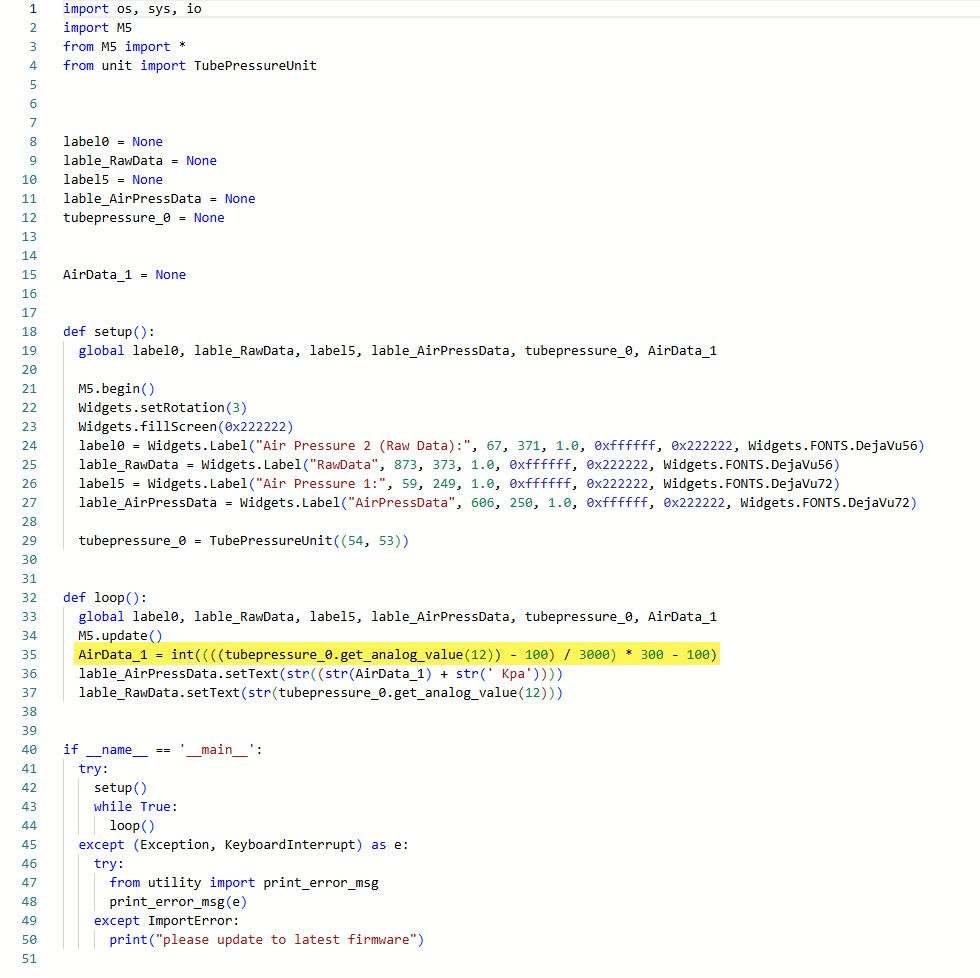Viewport: 980px width, 978px height.
Task: Select the global keyword on line 19
Action: 100,350
